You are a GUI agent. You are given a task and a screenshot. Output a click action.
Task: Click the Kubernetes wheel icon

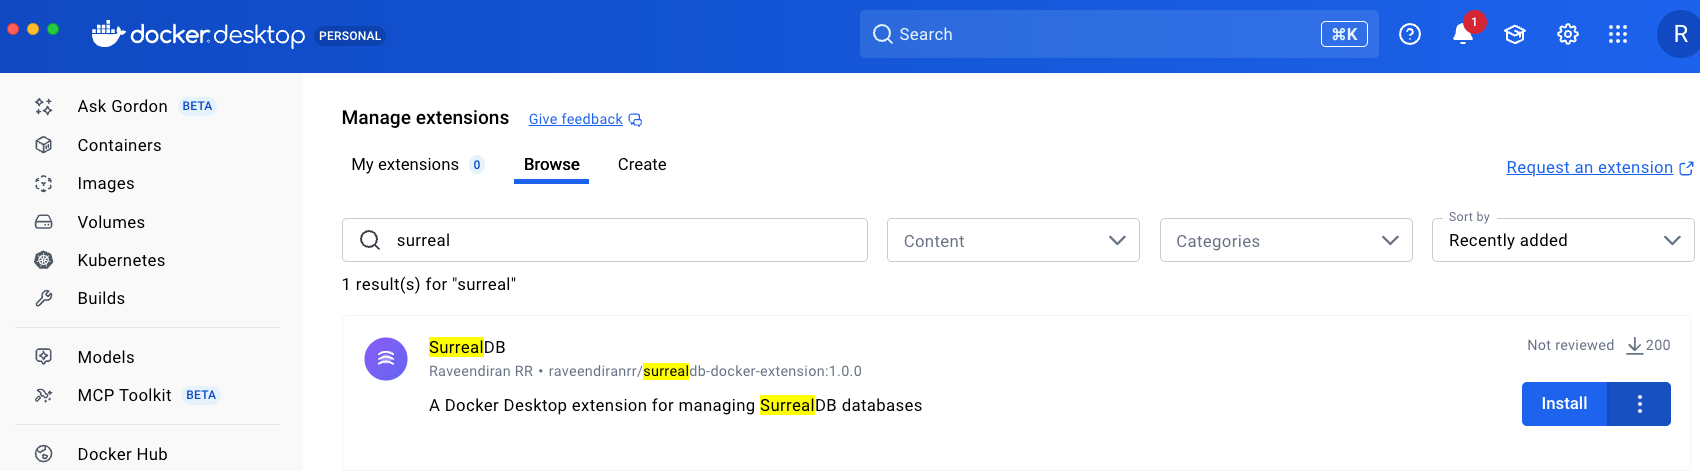point(44,260)
